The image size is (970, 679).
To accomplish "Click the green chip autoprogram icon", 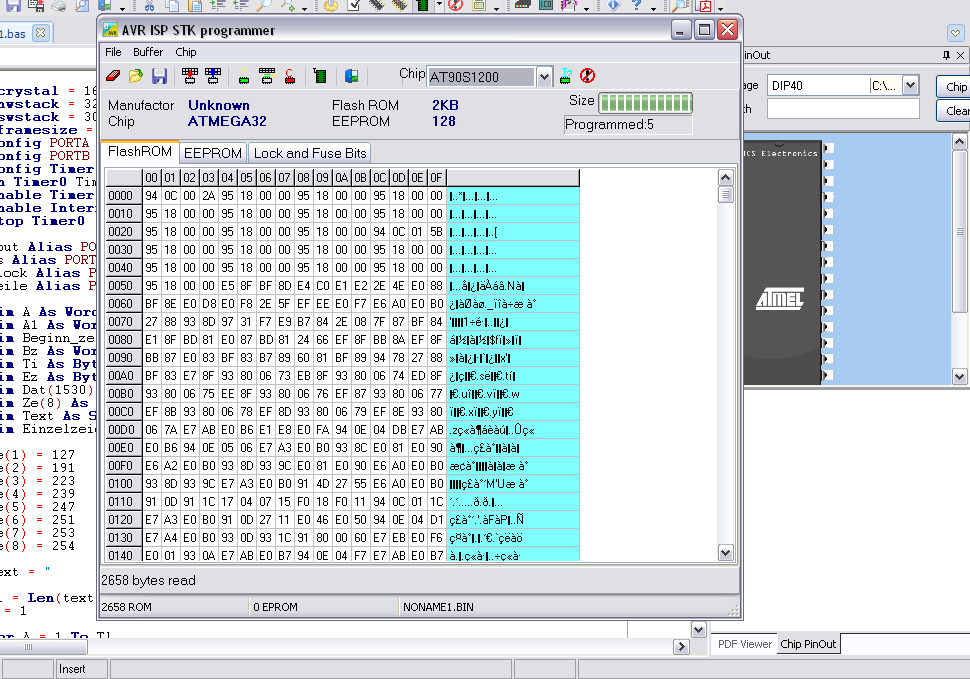I will tap(320, 76).
